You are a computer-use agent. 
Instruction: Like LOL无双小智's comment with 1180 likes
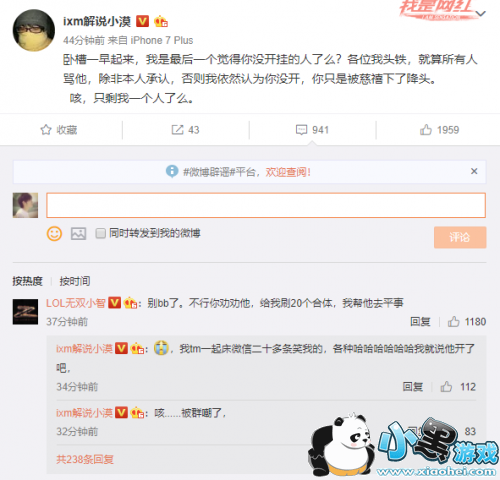(454, 322)
